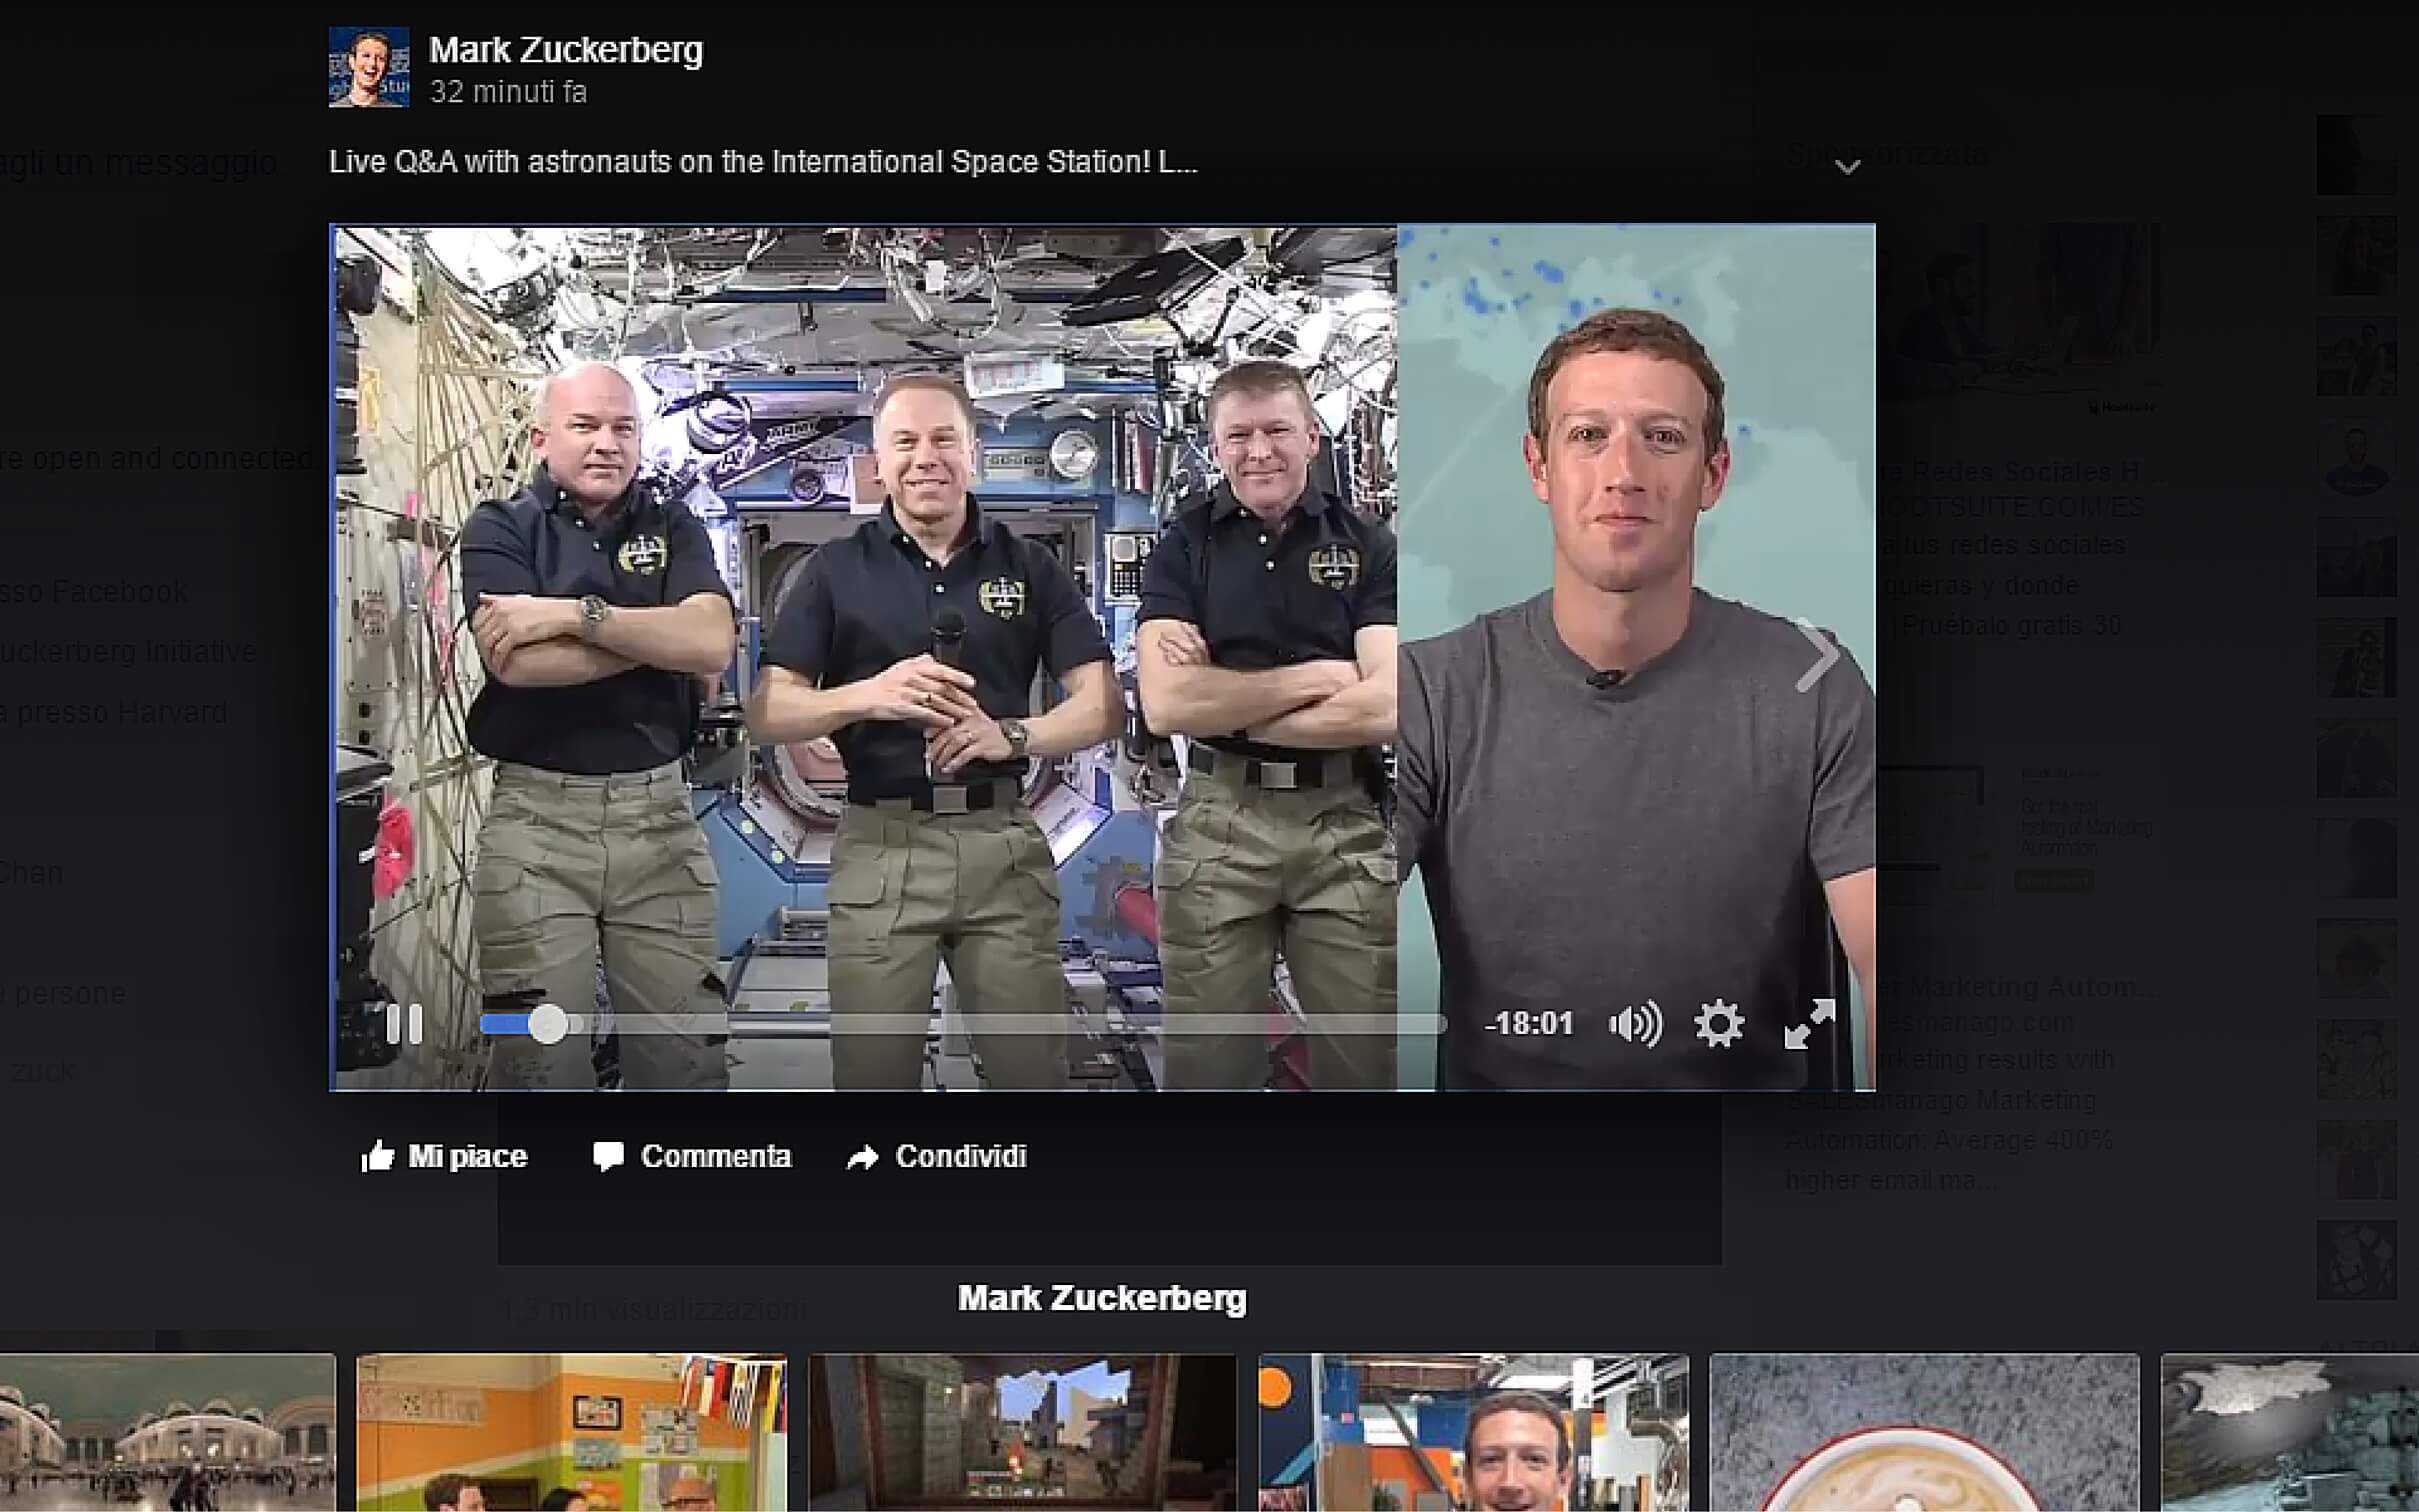Collapse the video overlay via the down chevron
Image resolution: width=2419 pixels, height=1512 pixels.
pyautogui.click(x=1849, y=168)
